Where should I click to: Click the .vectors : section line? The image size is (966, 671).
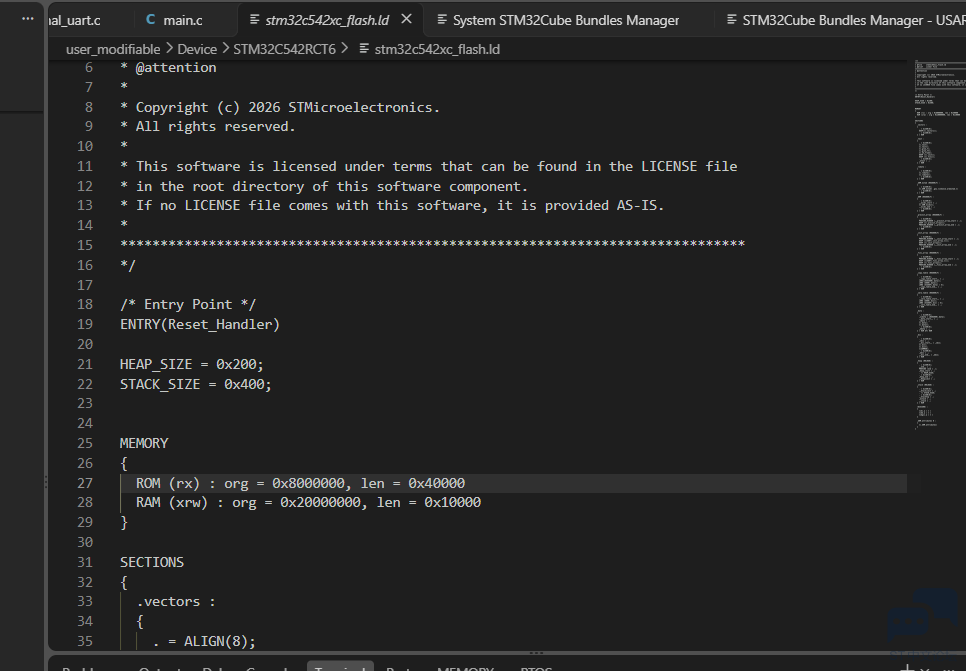pos(176,601)
